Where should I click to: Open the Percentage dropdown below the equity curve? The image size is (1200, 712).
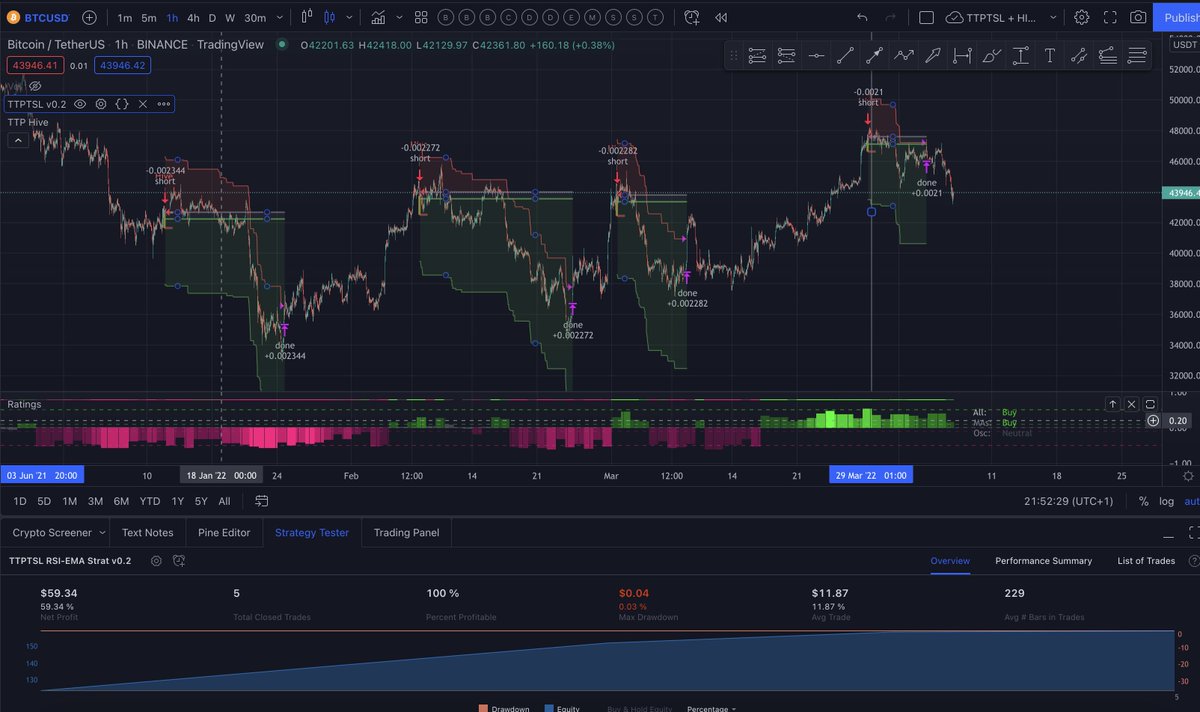[x=712, y=708]
